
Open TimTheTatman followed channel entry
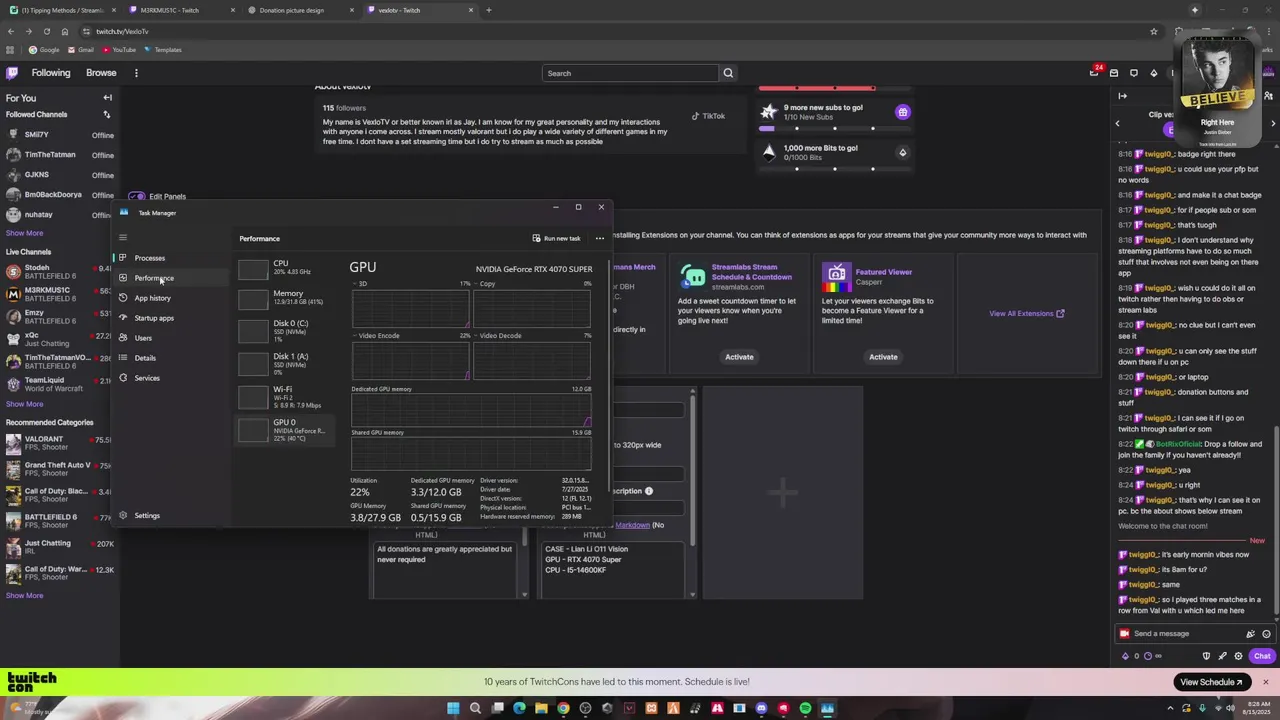[x=60, y=155]
